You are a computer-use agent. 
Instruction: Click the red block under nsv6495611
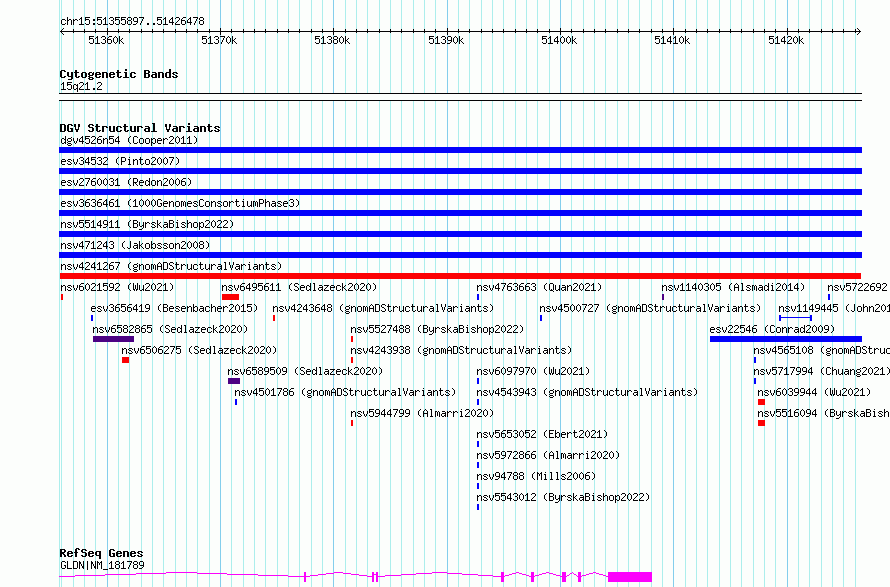pos(230,297)
